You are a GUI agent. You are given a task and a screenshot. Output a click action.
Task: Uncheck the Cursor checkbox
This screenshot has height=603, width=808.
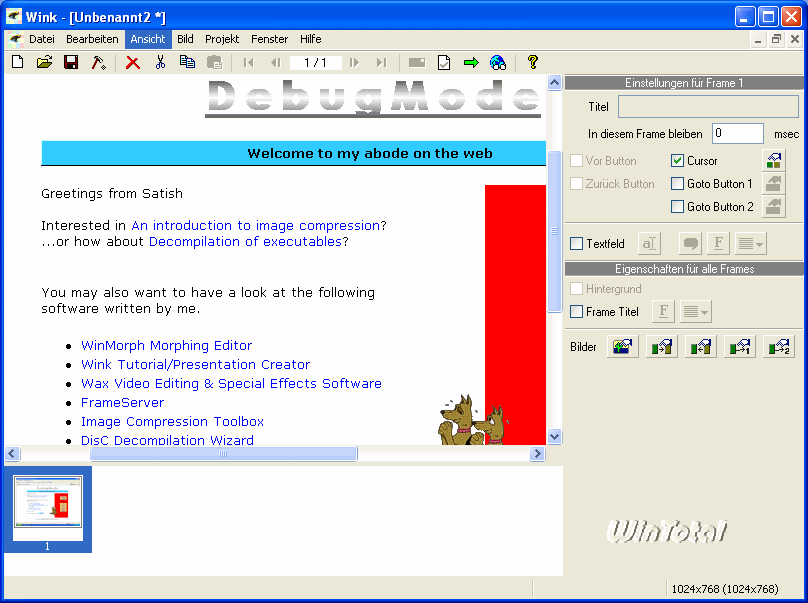677,161
